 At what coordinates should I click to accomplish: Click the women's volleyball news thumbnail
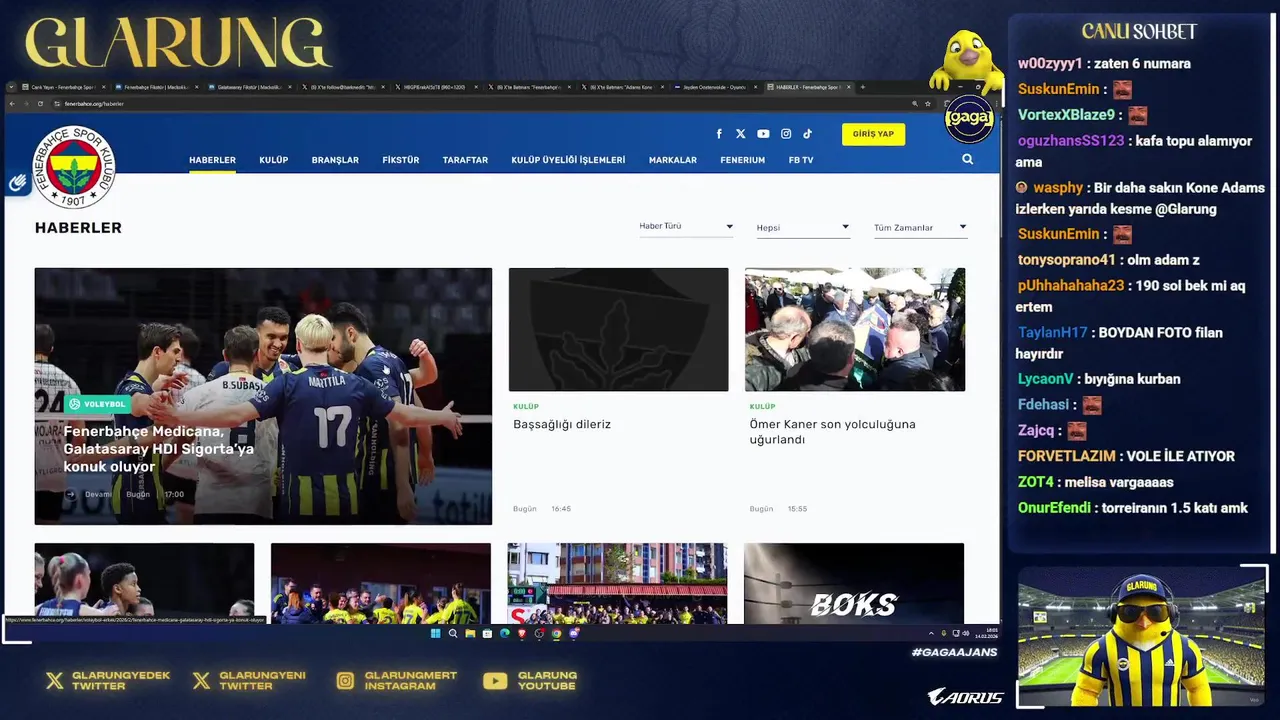(x=144, y=583)
